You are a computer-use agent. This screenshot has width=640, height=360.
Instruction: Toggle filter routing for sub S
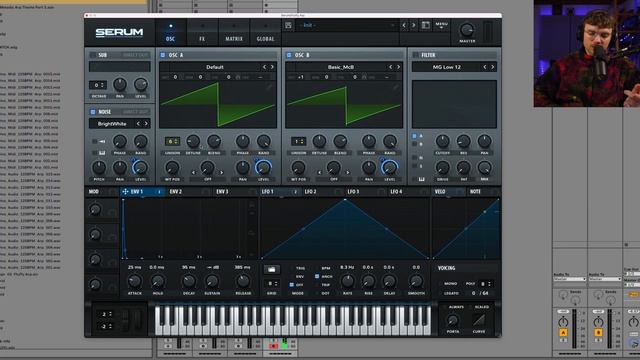pos(415,166)
